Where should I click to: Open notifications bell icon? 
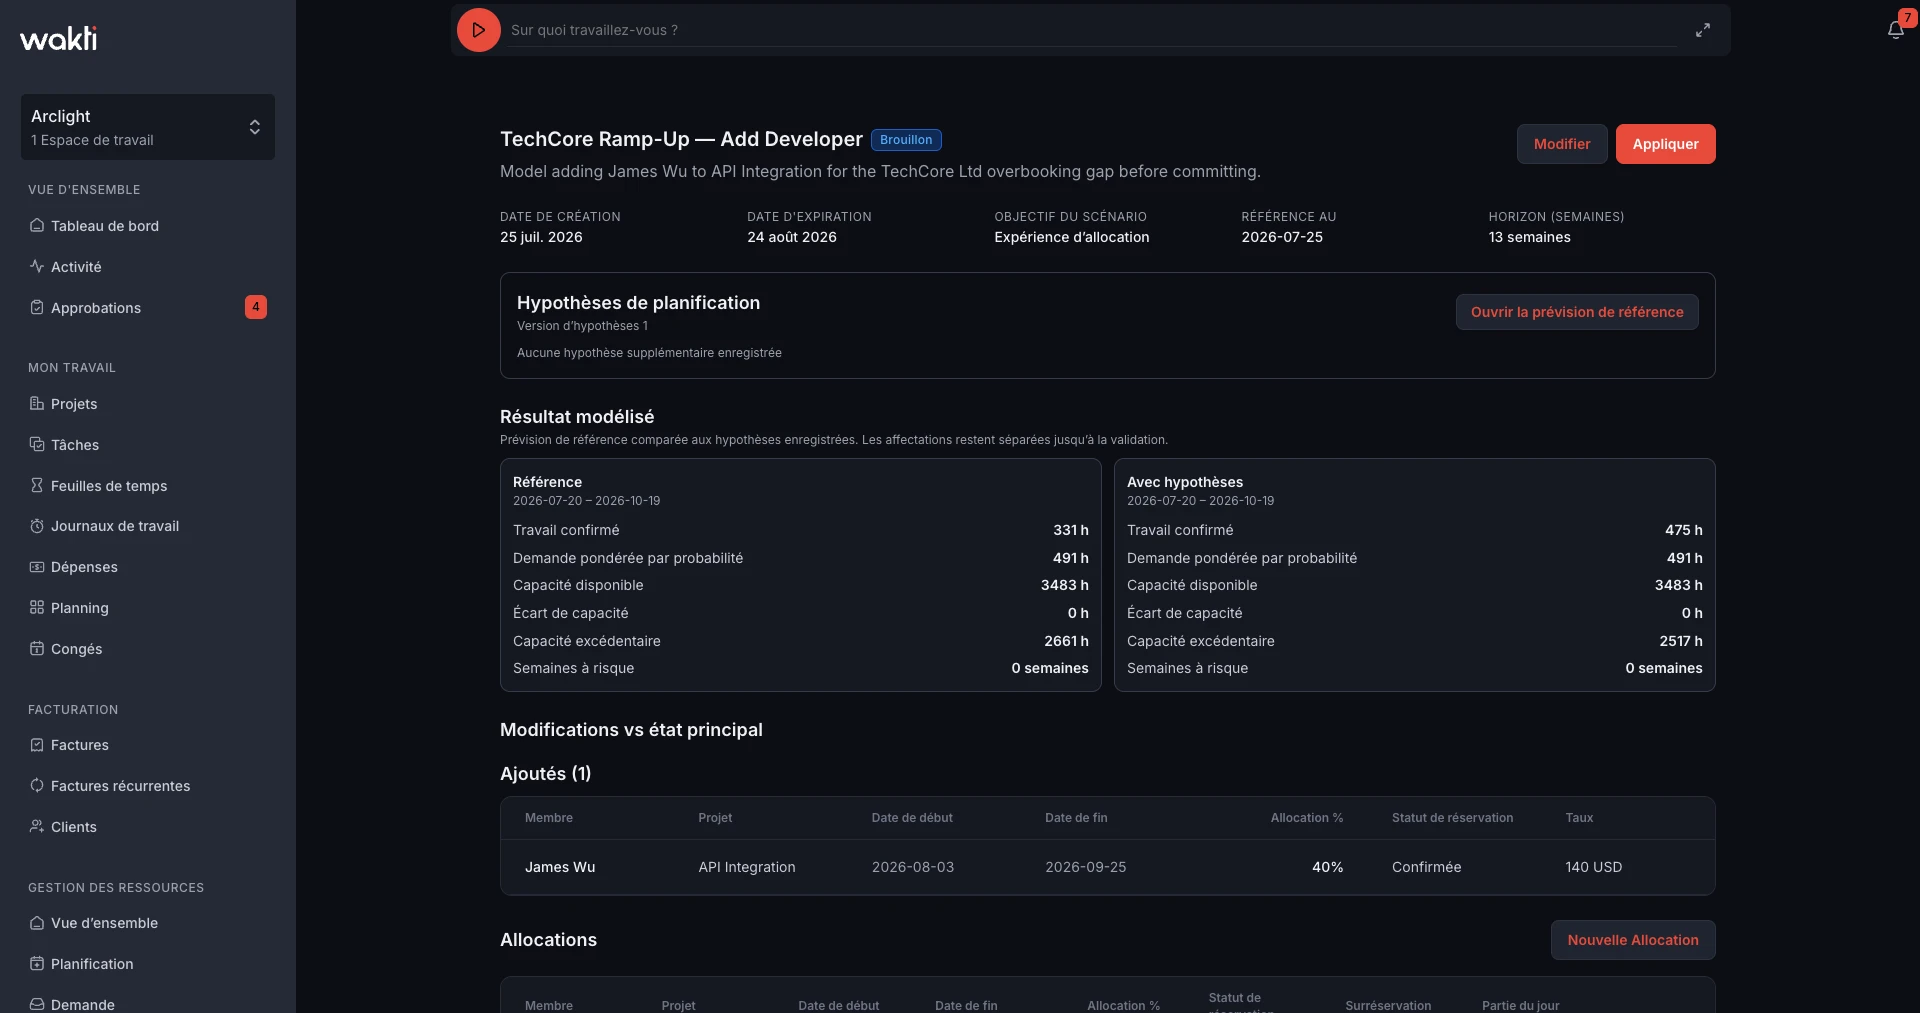[1895, 30]
